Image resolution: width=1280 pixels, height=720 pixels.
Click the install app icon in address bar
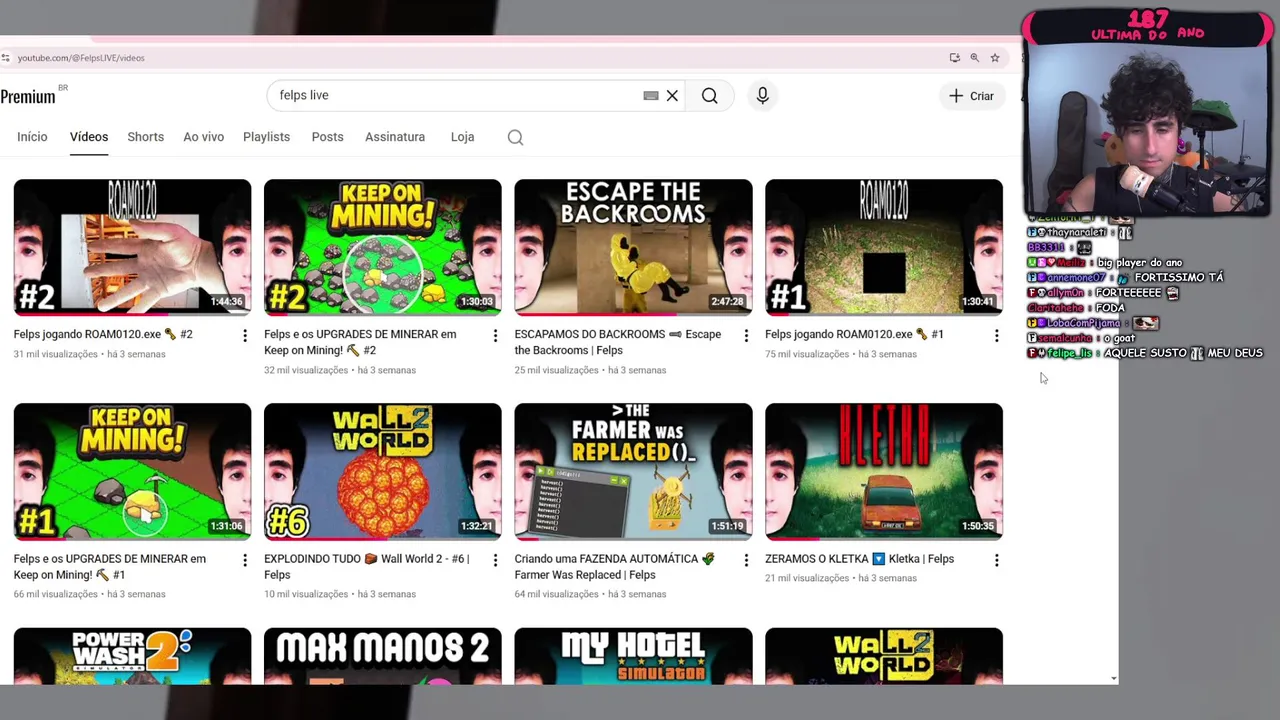(x=954, y=58)
